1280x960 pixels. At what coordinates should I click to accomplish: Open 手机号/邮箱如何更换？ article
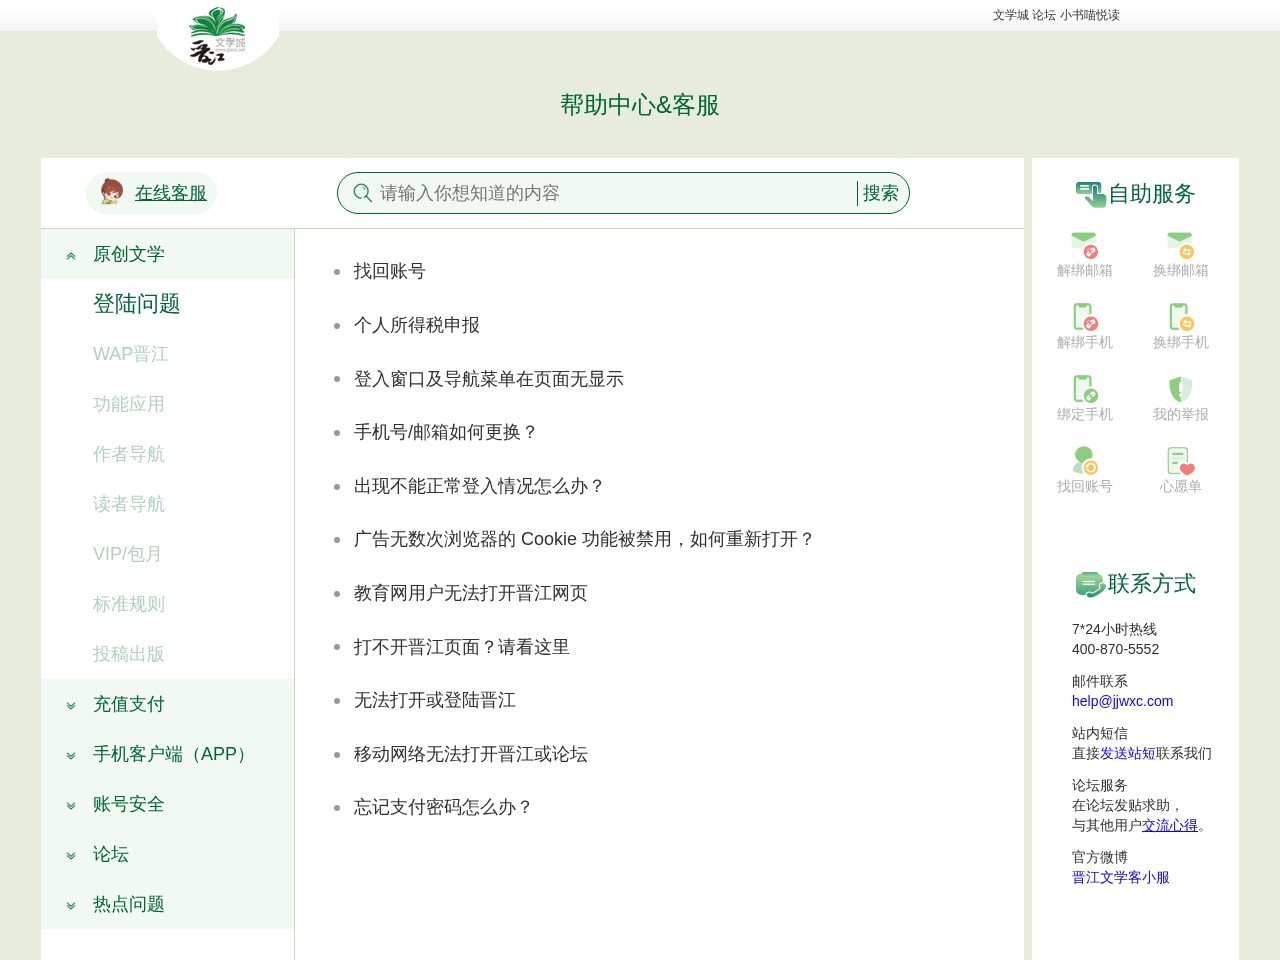[446, 432]
